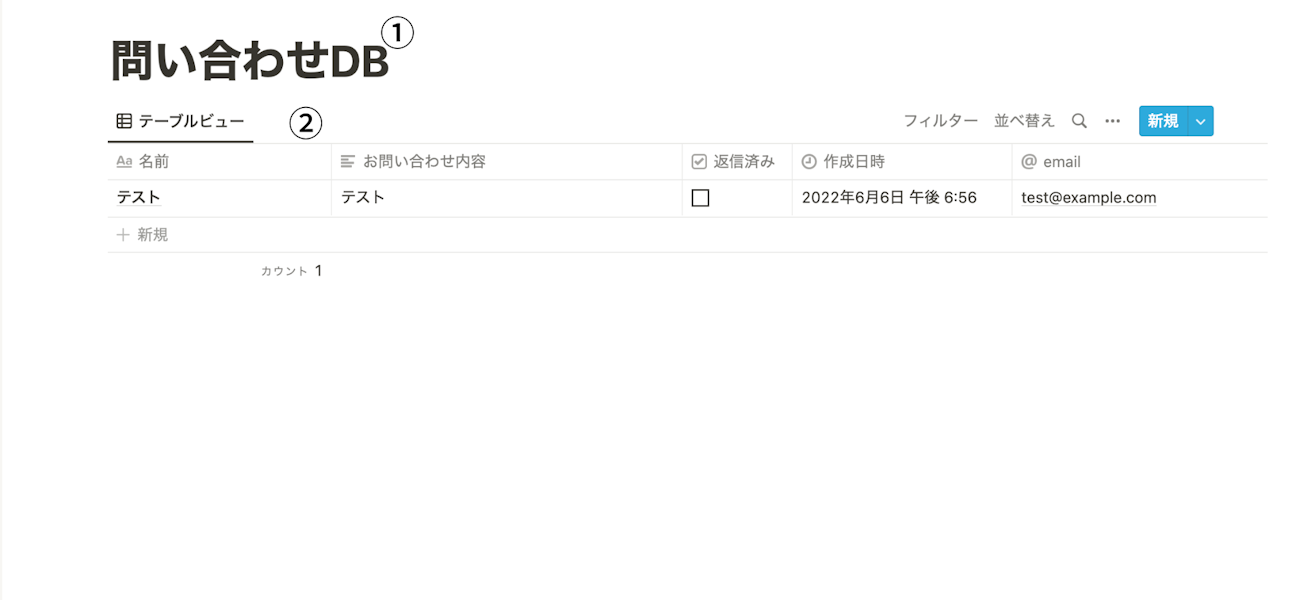Image resolution: width=1315 pixels, height=600 pixels.
Task: Click the 問い合わせDB page title
Action: click(249, 62)
